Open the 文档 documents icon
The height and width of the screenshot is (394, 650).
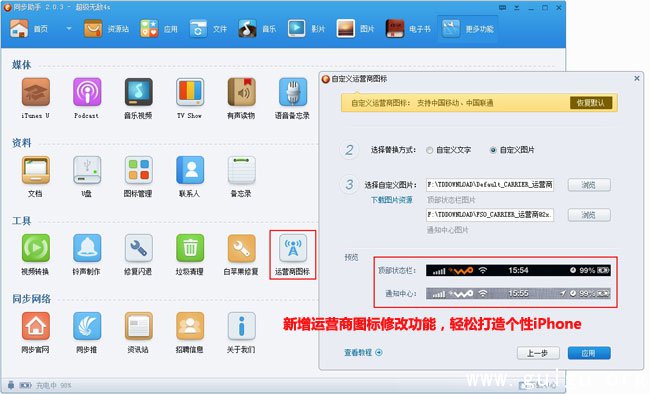pos(35,170)
